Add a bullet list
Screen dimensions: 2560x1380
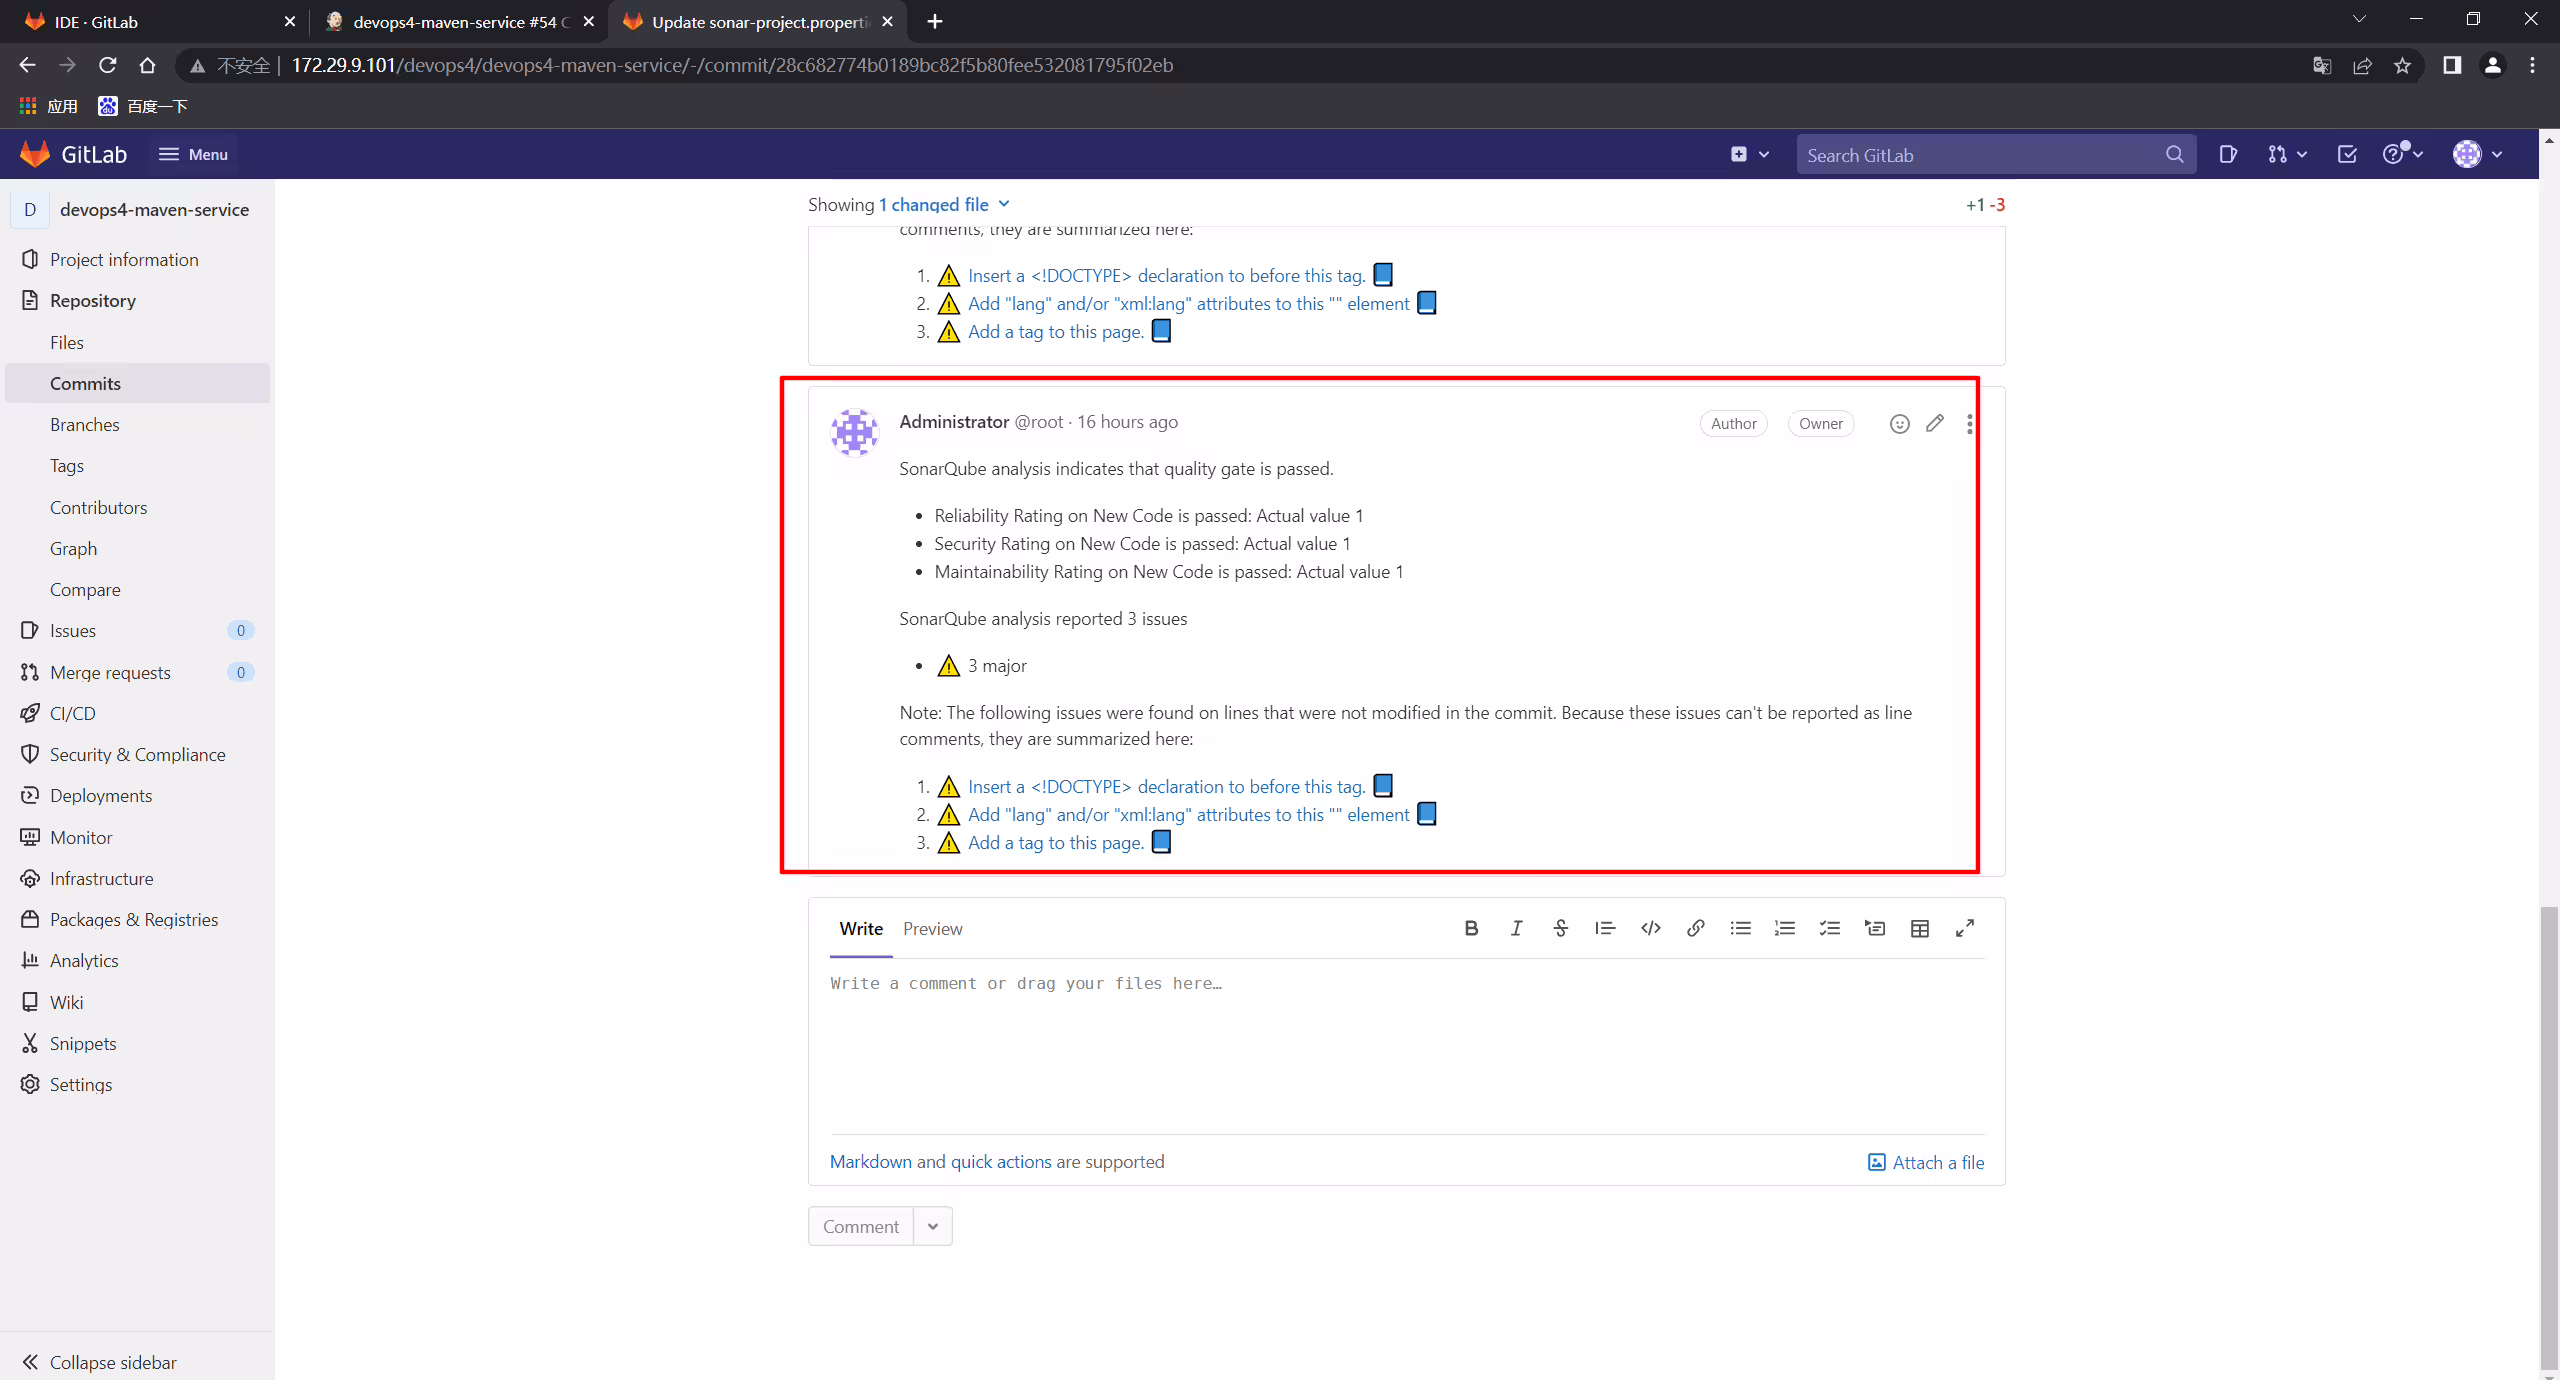pyautogui.click(x=1740, y=929)
